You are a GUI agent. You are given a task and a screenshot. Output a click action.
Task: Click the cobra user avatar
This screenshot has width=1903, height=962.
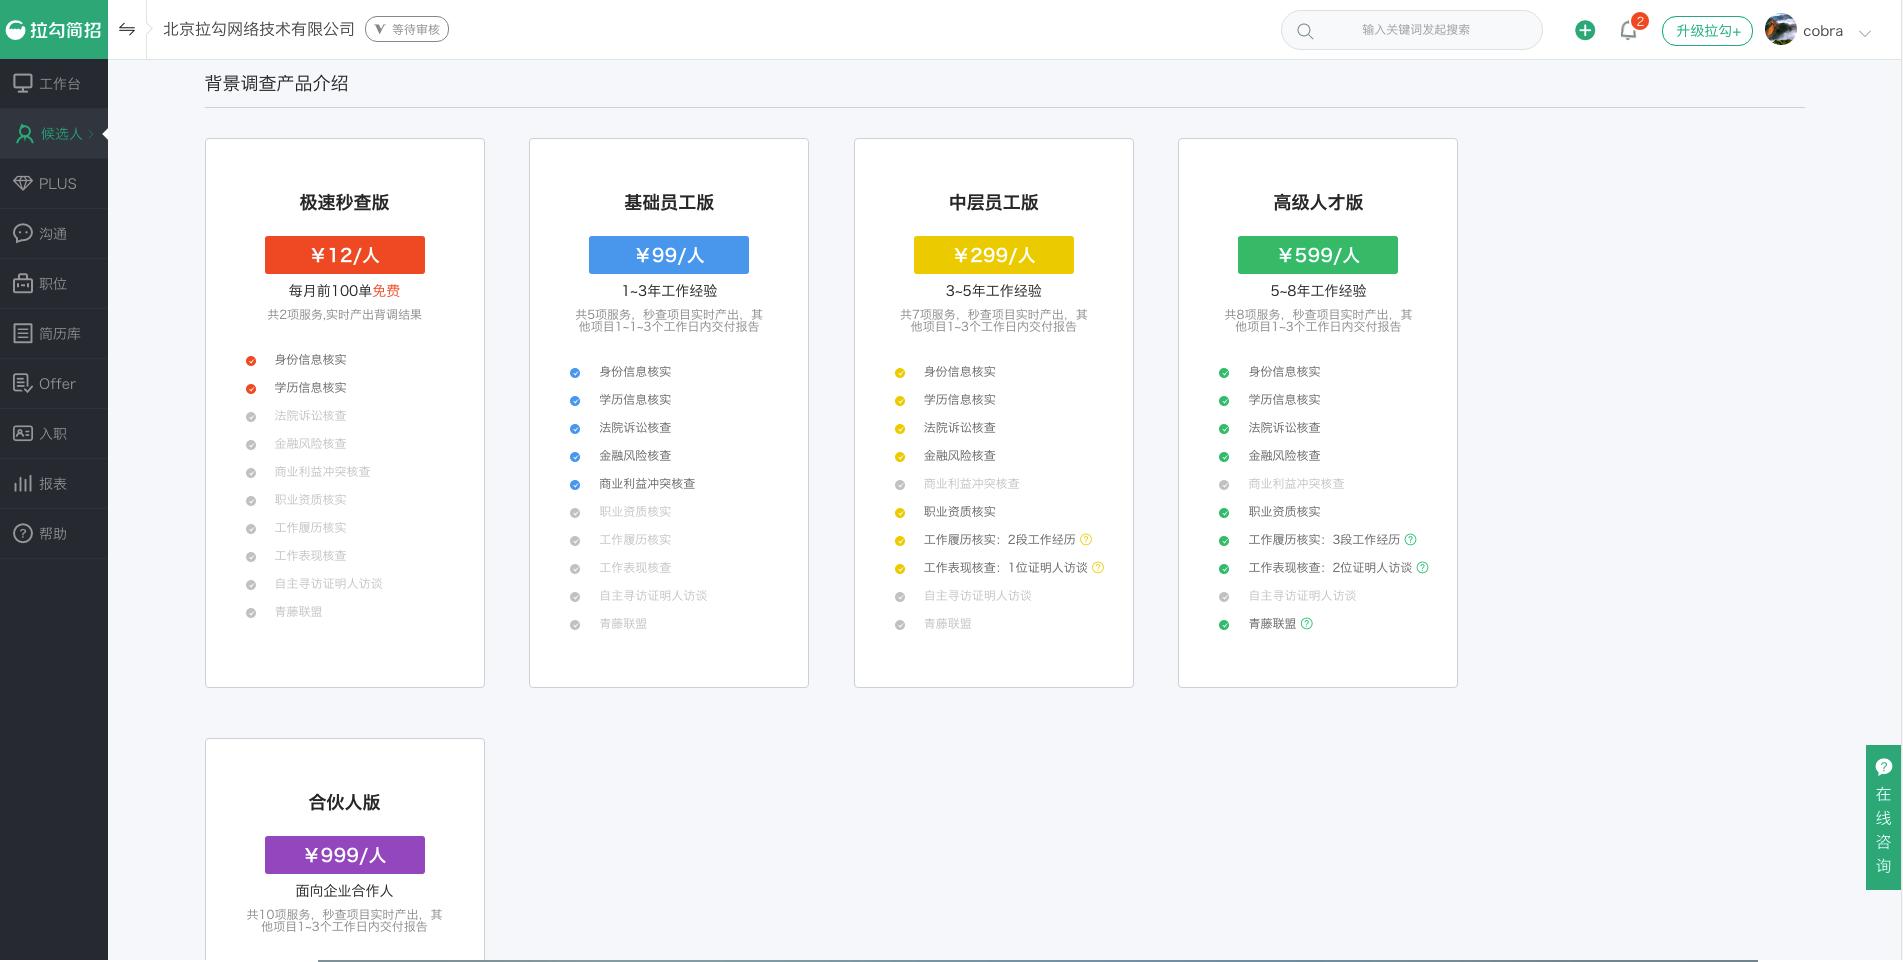click(1780, 30)
